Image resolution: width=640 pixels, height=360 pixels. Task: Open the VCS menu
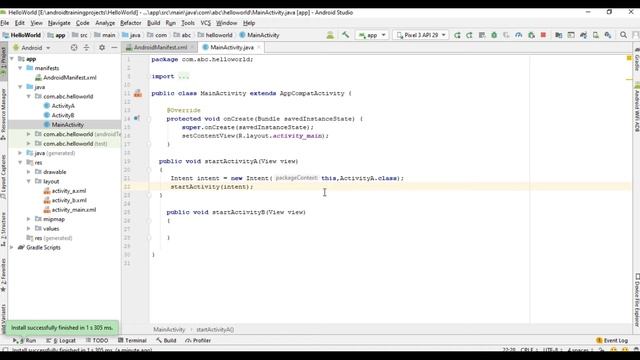(x=206, y=23)
